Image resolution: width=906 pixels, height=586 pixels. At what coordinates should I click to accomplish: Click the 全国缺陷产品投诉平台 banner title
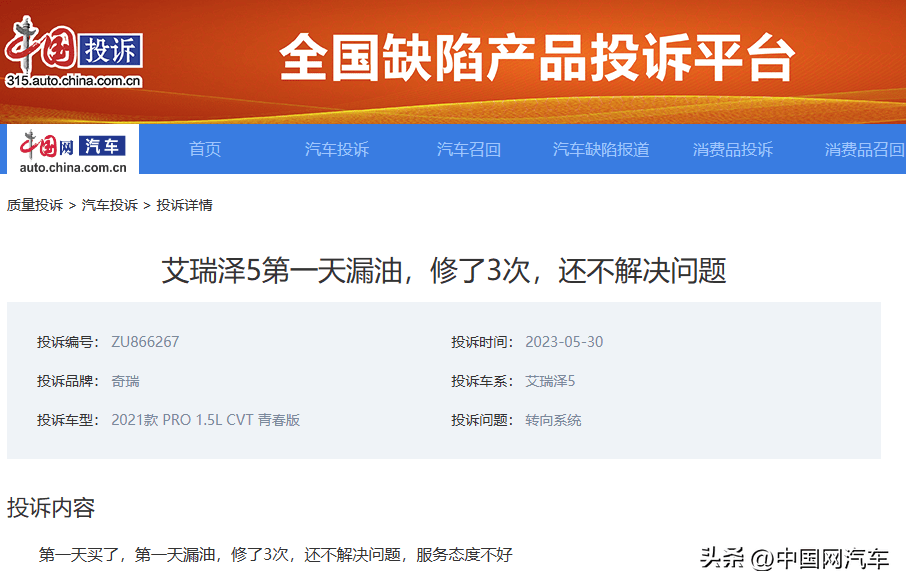pos(537,57)
